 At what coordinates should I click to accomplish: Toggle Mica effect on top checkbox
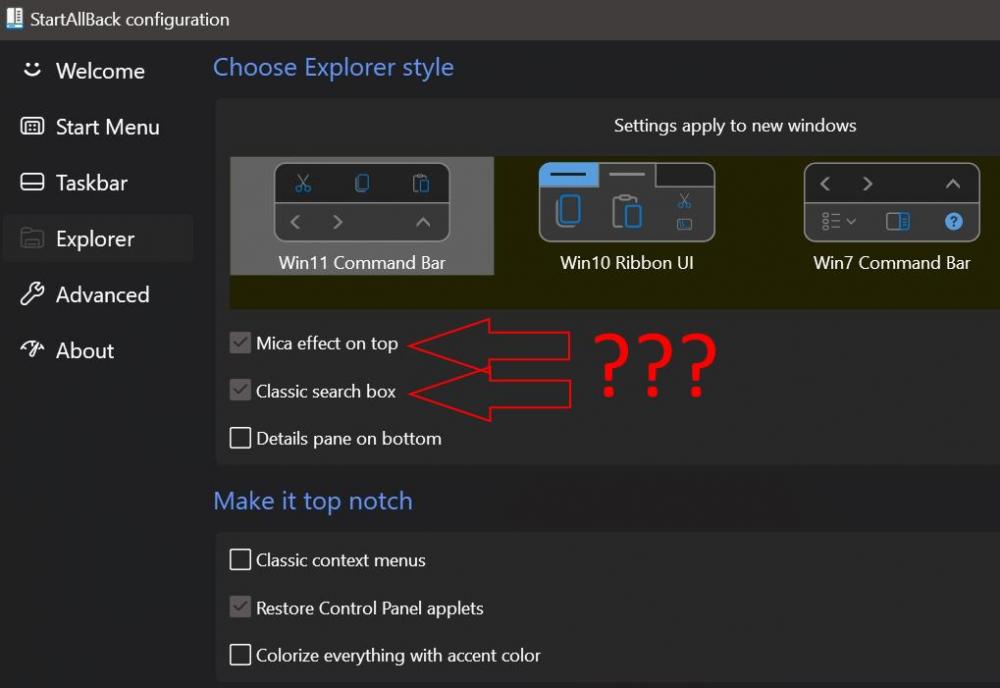(240, 343)
